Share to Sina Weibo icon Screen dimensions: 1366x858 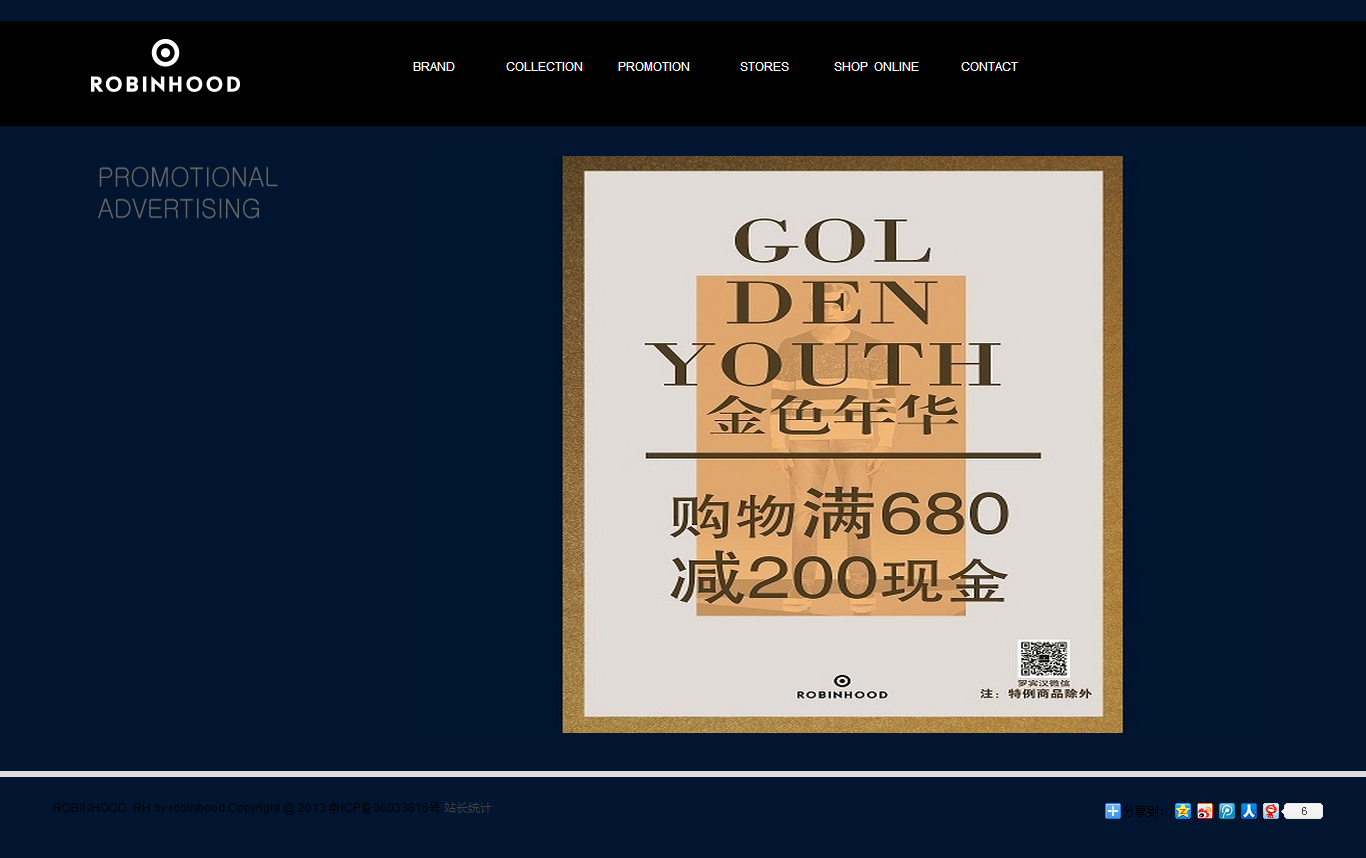click(1205, 811)
